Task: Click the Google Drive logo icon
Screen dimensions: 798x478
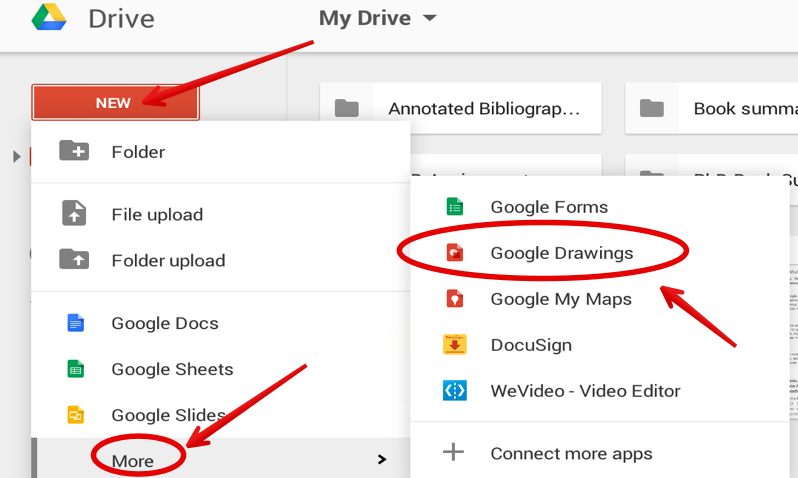Action: click(x=49, y=17)
